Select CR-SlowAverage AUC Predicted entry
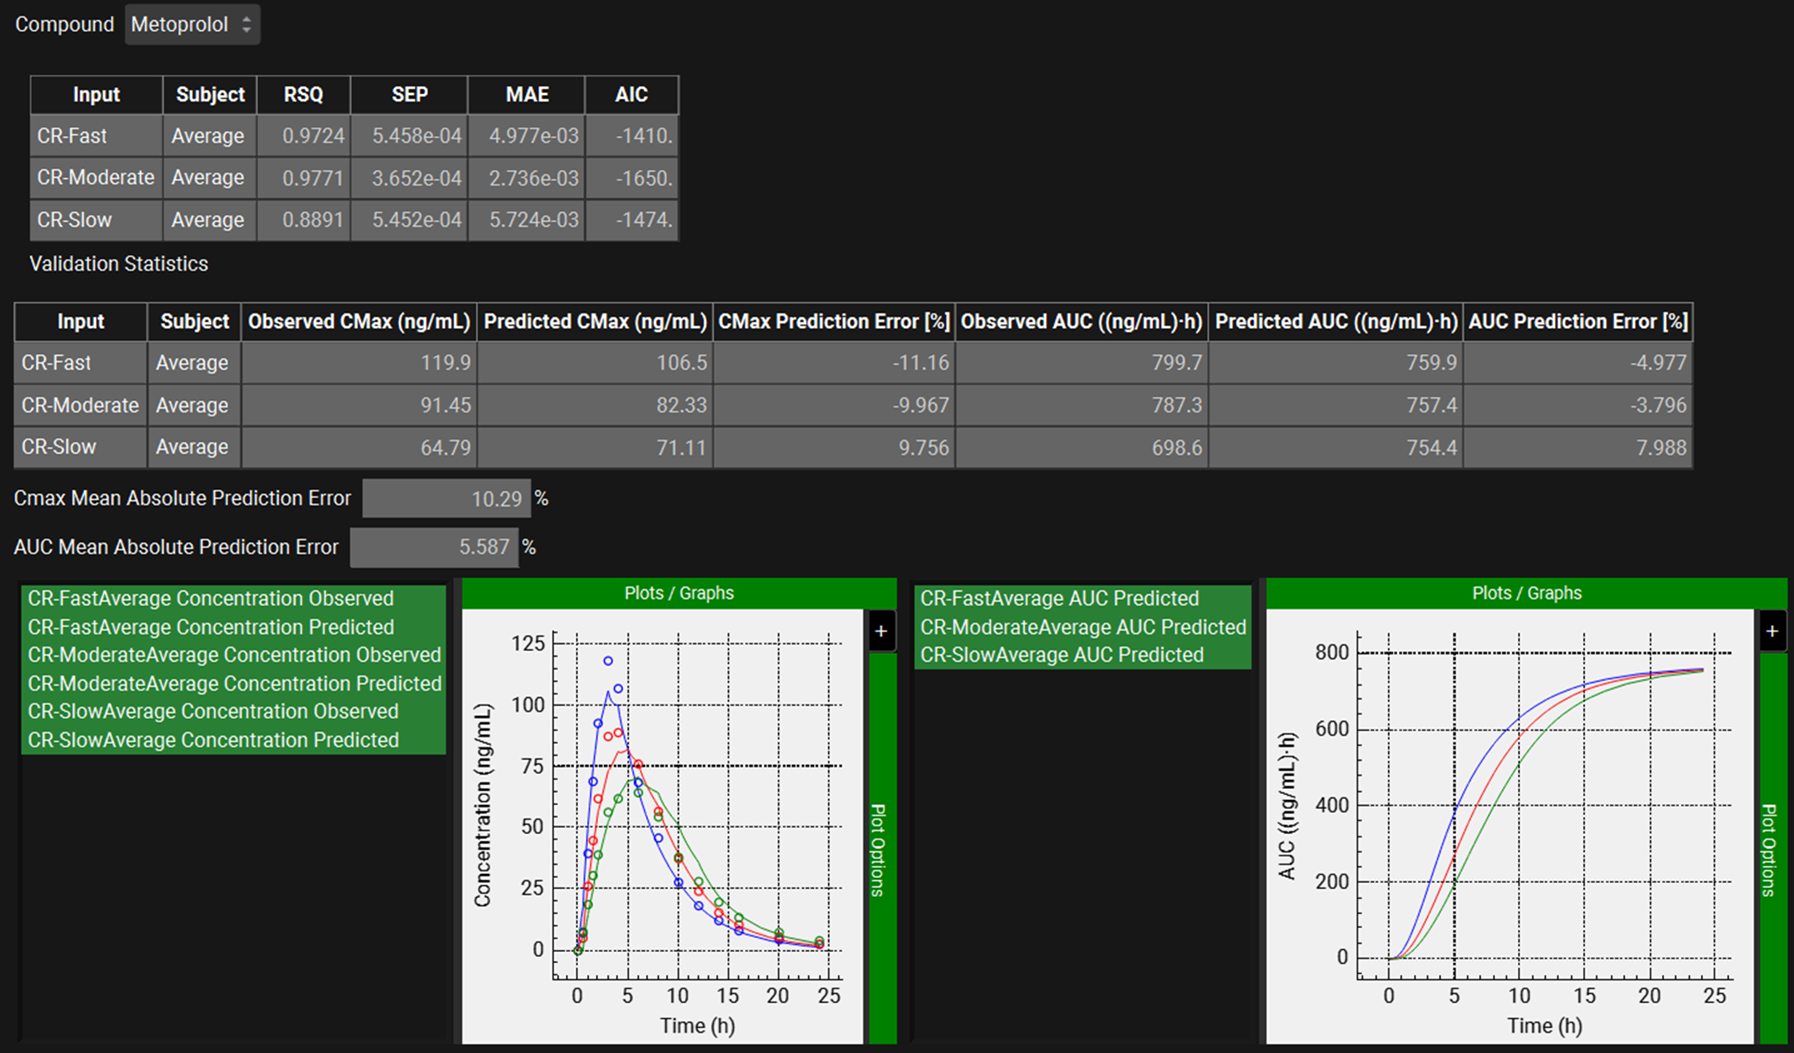 click(1062, 655)
